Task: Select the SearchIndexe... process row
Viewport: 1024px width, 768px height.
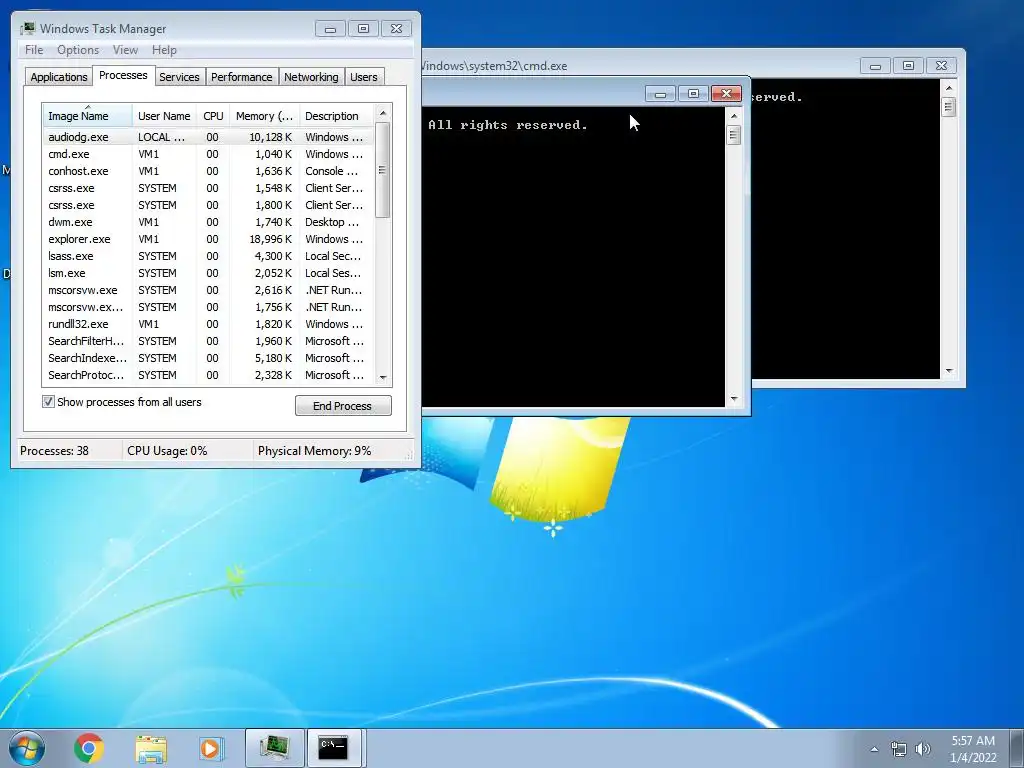Action: (x=208, y=358)
